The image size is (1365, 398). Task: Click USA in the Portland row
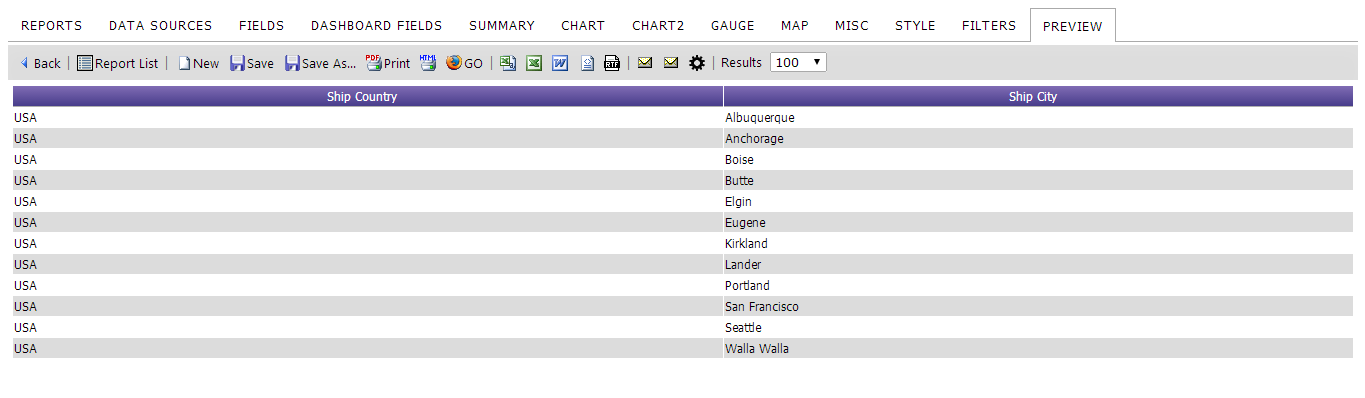click(x=25, y=286)
